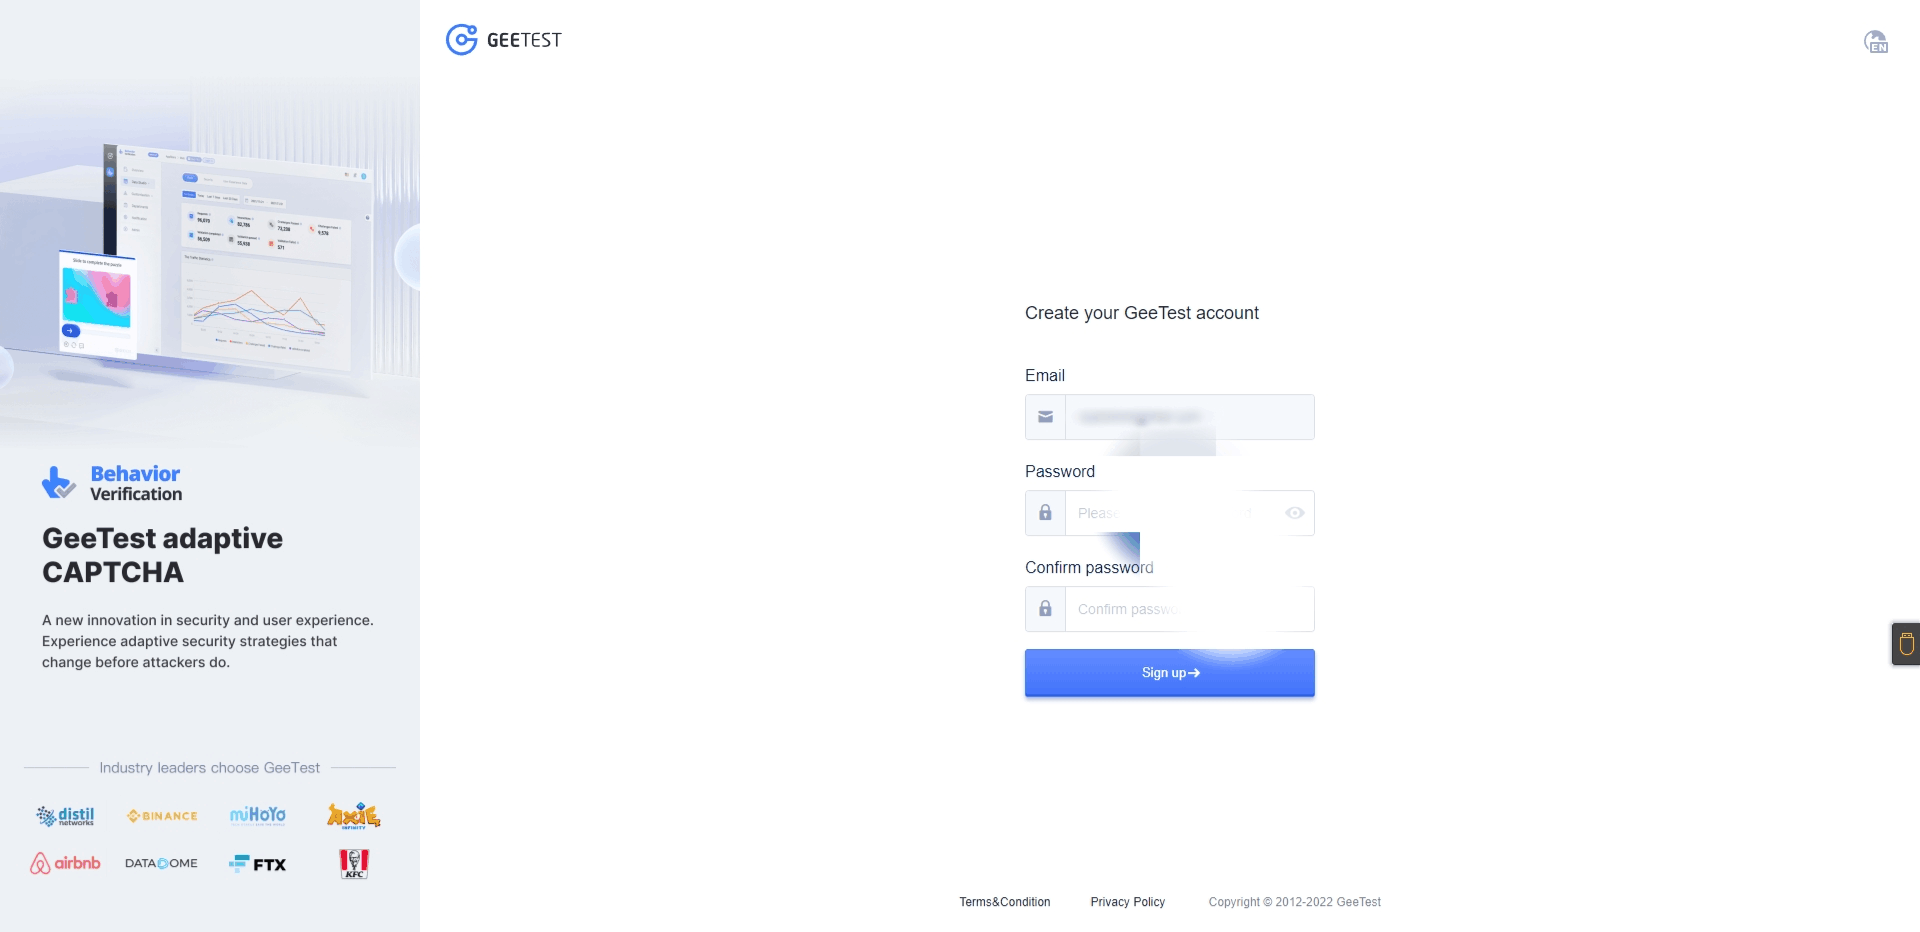Viewport: 1920px width, 932px height.
Task: Toggle password visibility with the eye icon
Action: [1294, 513]
